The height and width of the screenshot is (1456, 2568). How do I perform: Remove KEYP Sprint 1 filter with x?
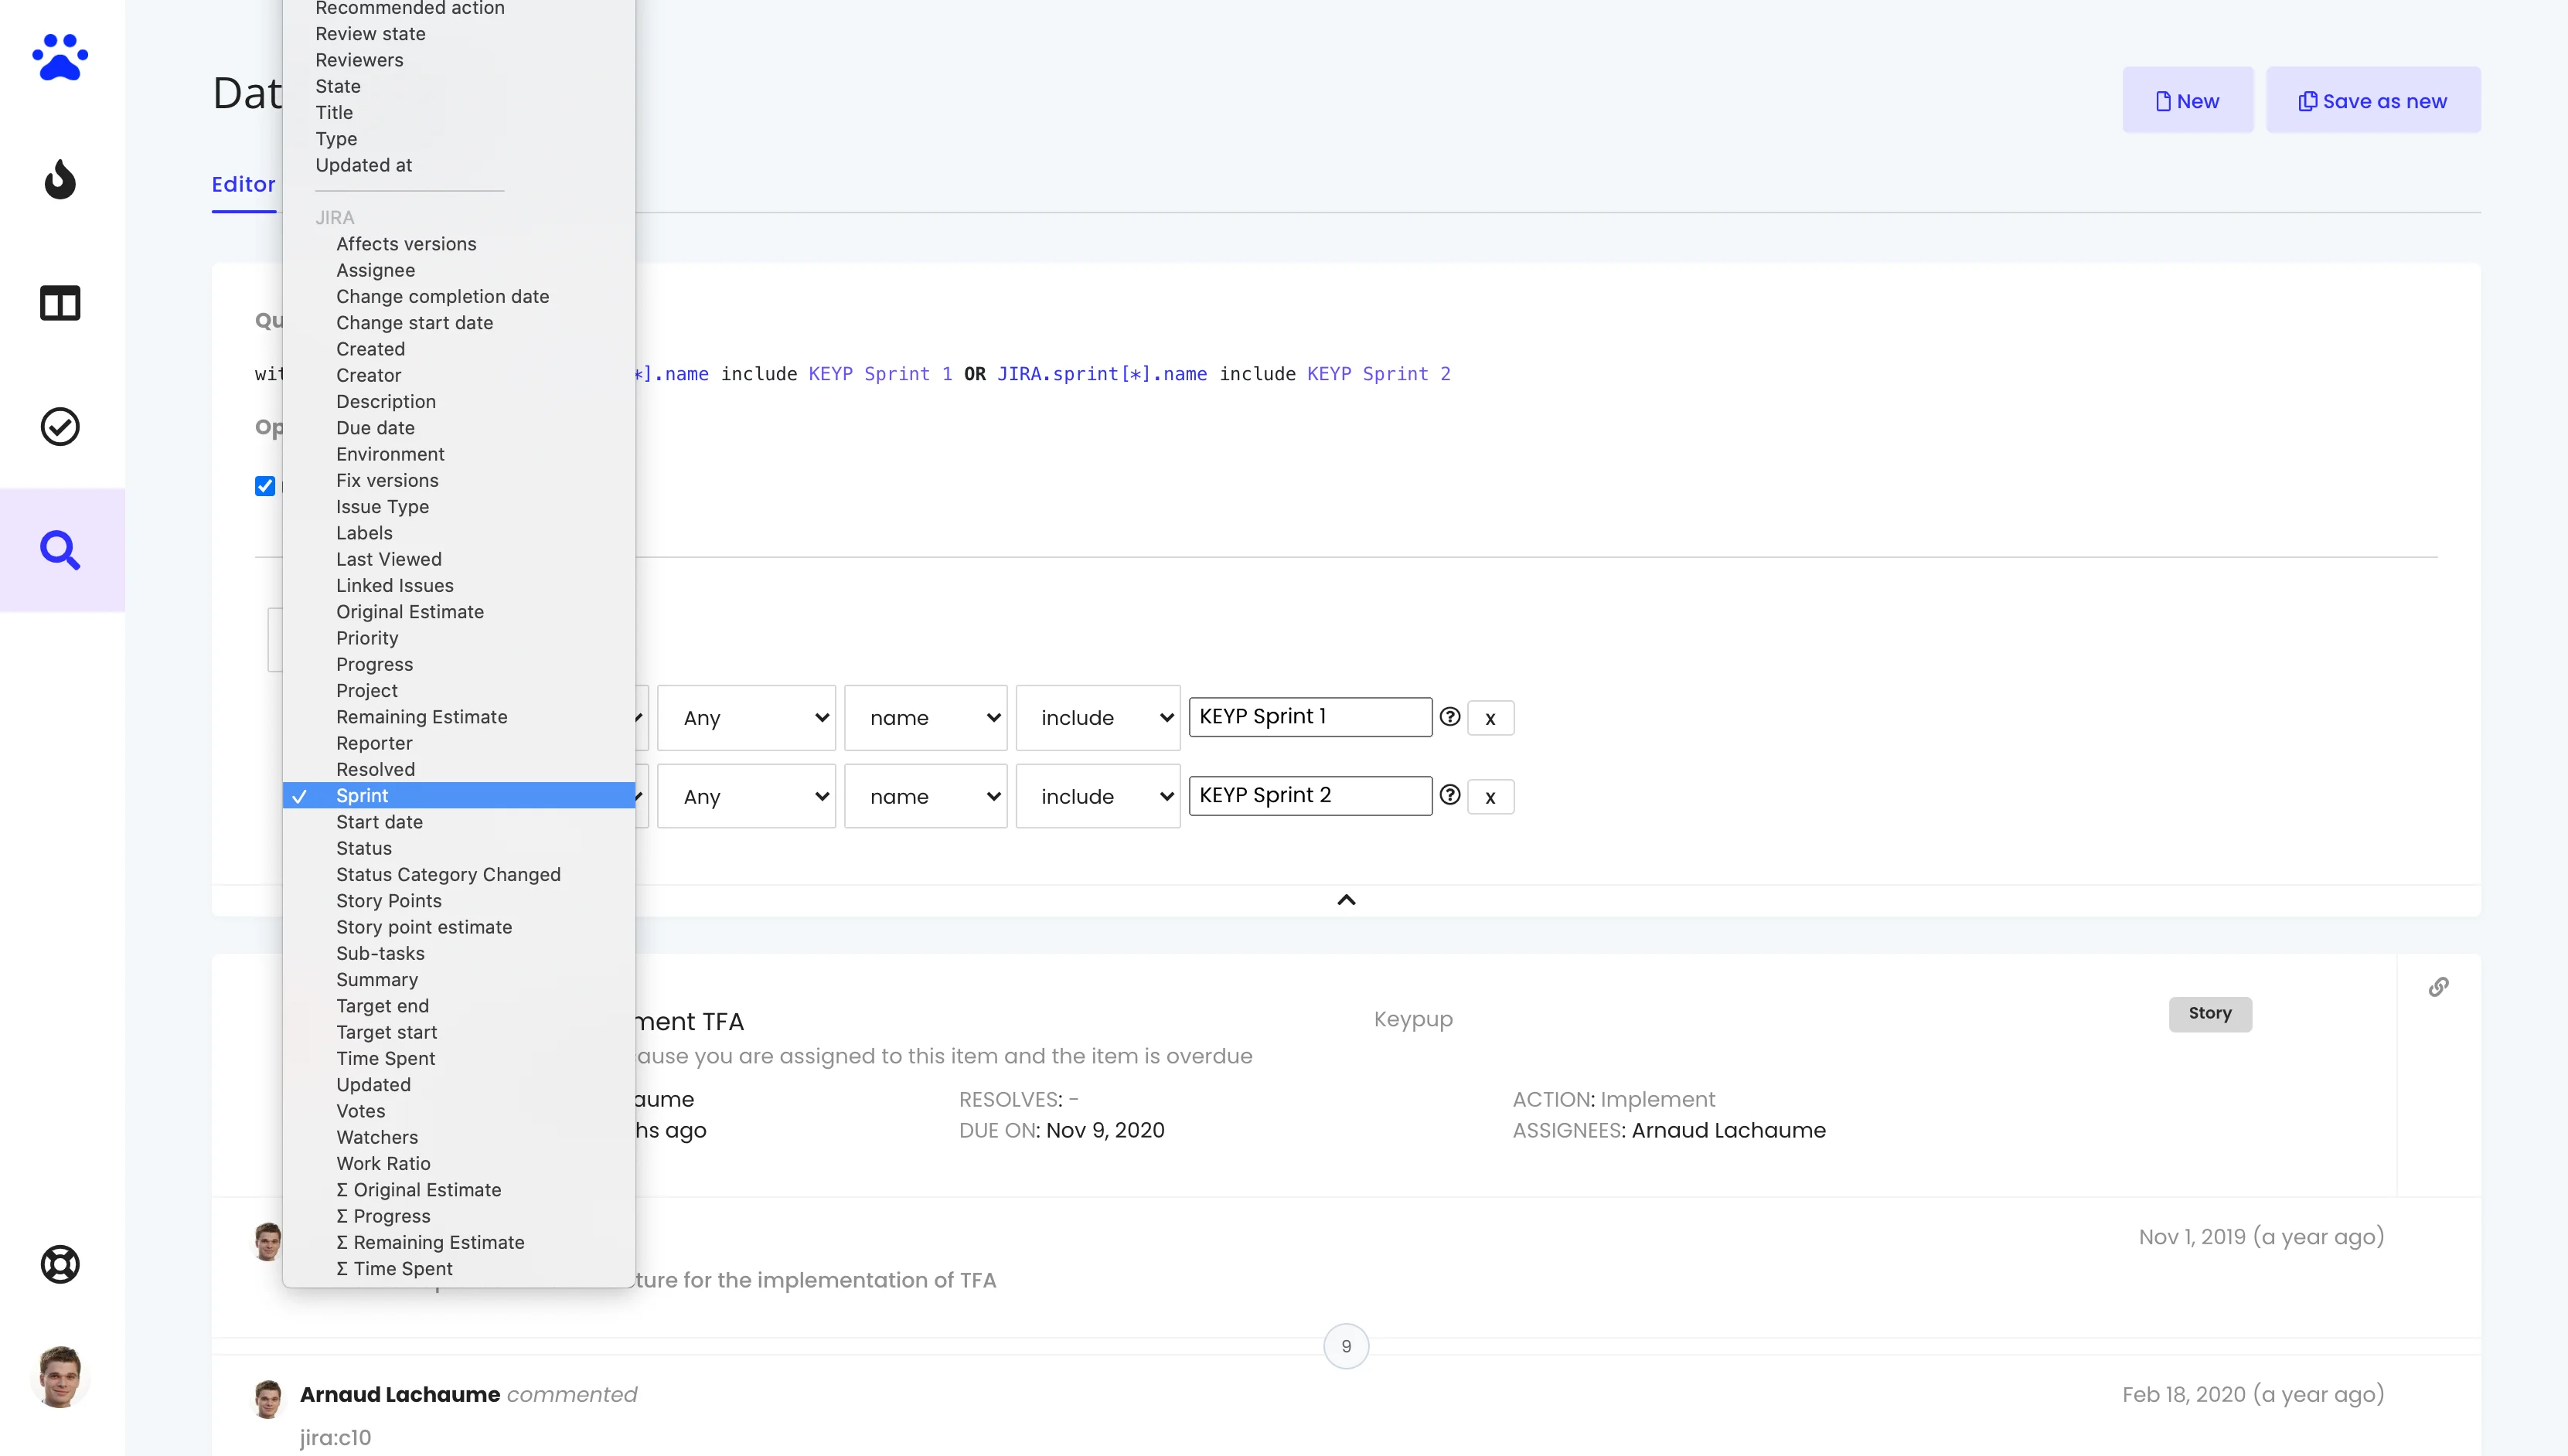pyautogui.click(x=1490, y=717)
